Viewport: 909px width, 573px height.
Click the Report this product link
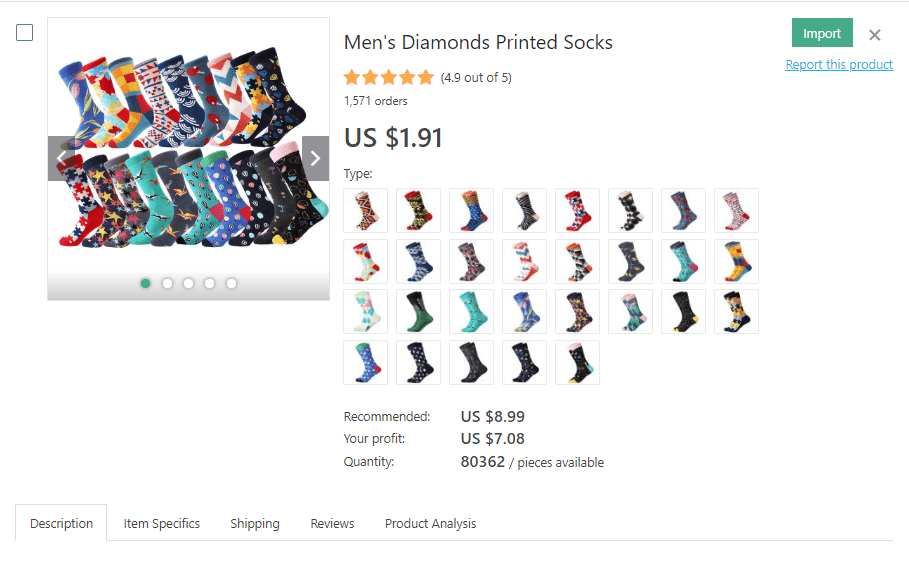pos(839,65)
